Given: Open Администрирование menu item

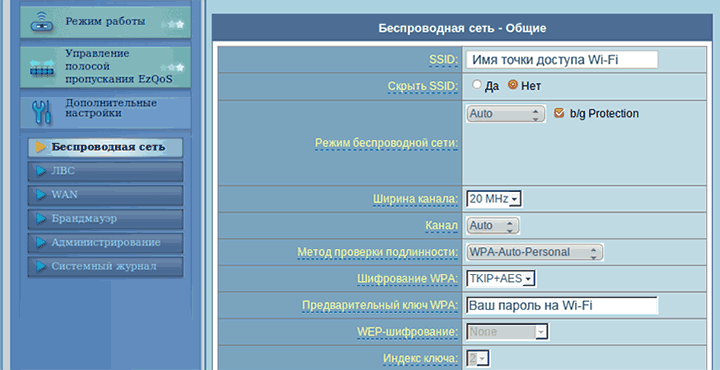Looking at the screenshot, I should (x=105, y=242).
